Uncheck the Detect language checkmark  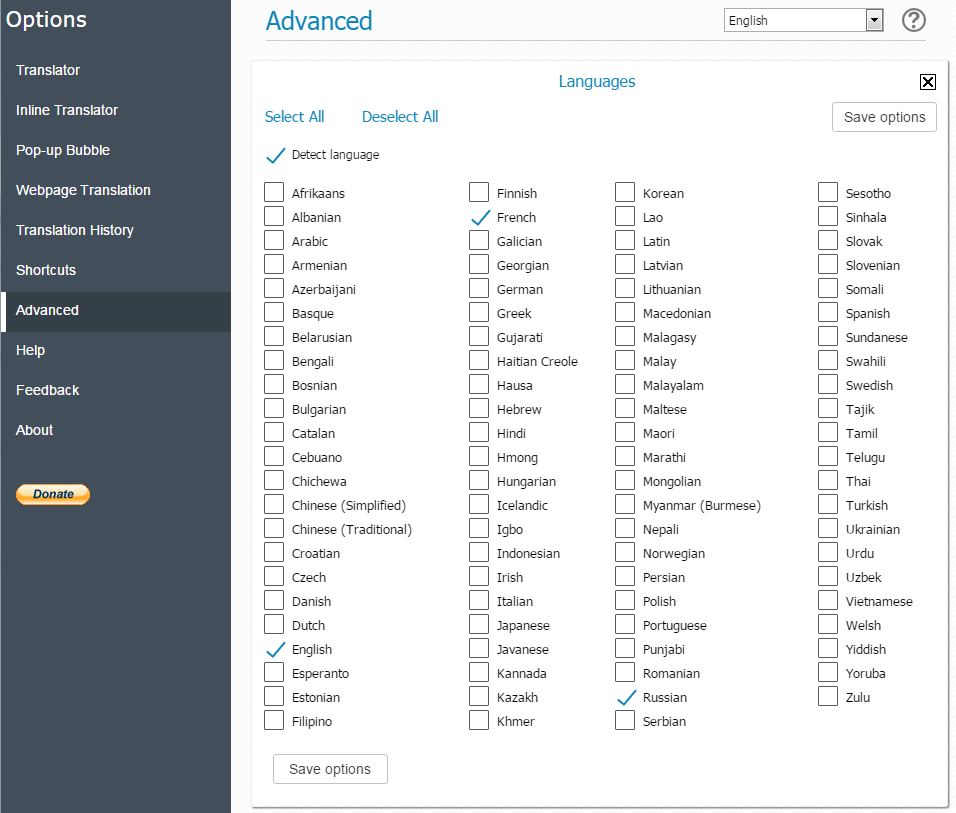pos(275,155)
